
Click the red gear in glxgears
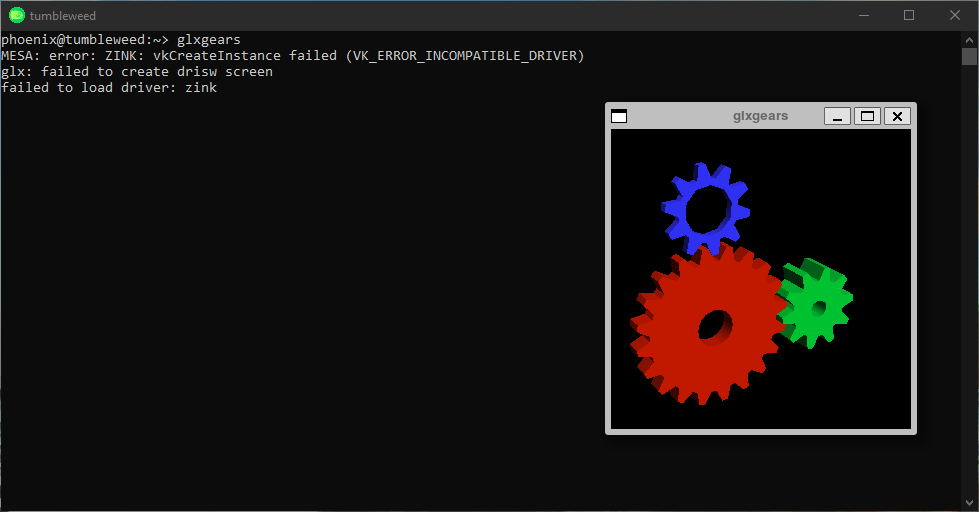[x=709, y=325]
